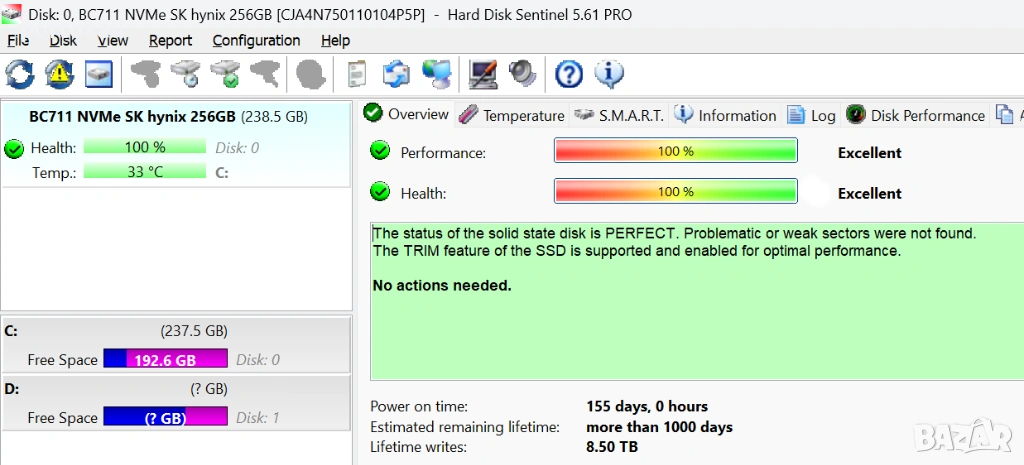Click the yellow warning alert toolbar icon
This screenshot has width=1024, height=465.
(59, 73)
